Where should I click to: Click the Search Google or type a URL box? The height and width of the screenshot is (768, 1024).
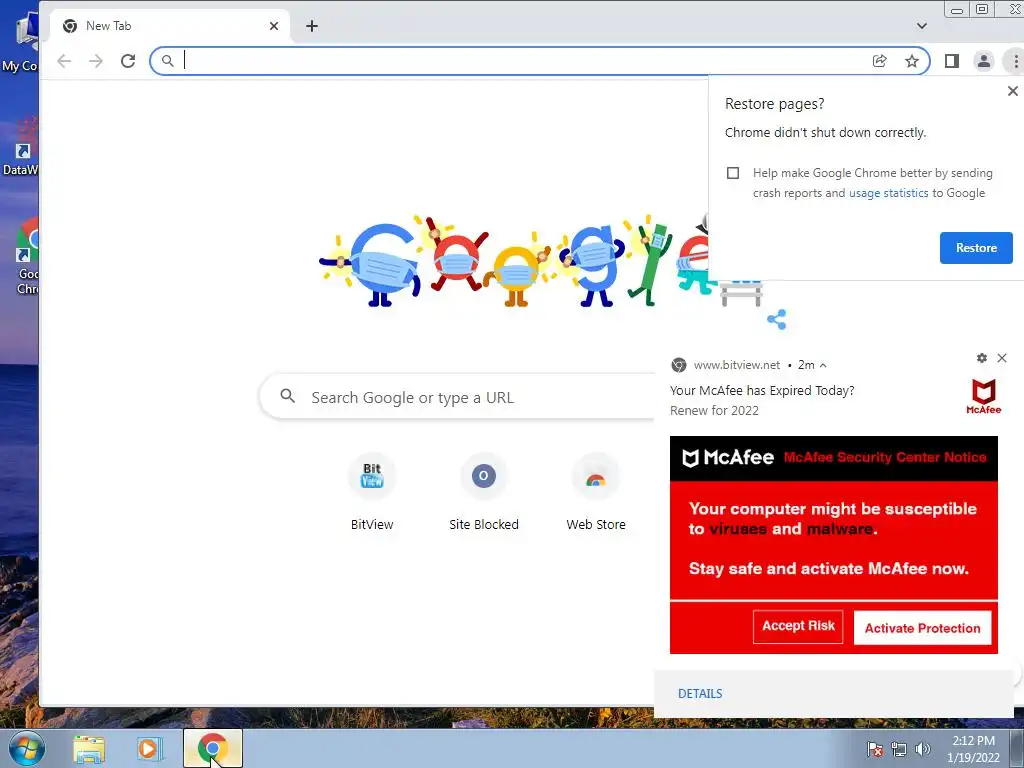[457, 397]
